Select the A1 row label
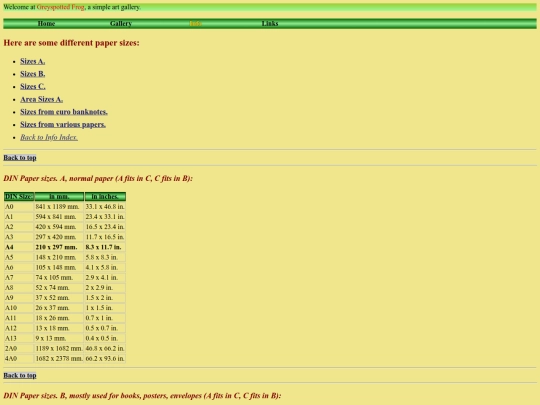 19,217
